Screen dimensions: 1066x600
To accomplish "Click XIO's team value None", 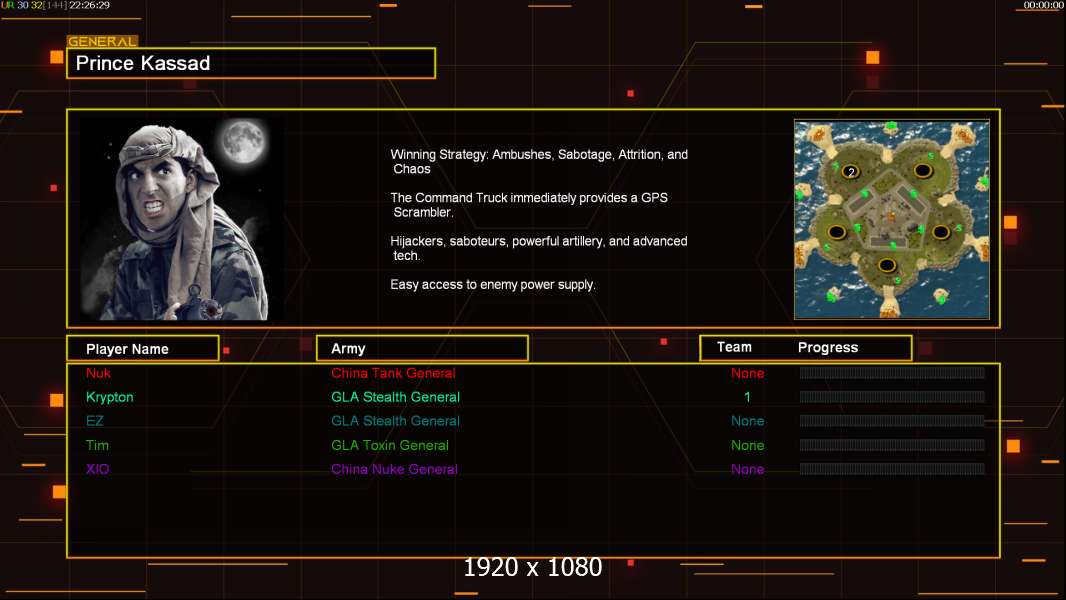I will coord(747,469).
